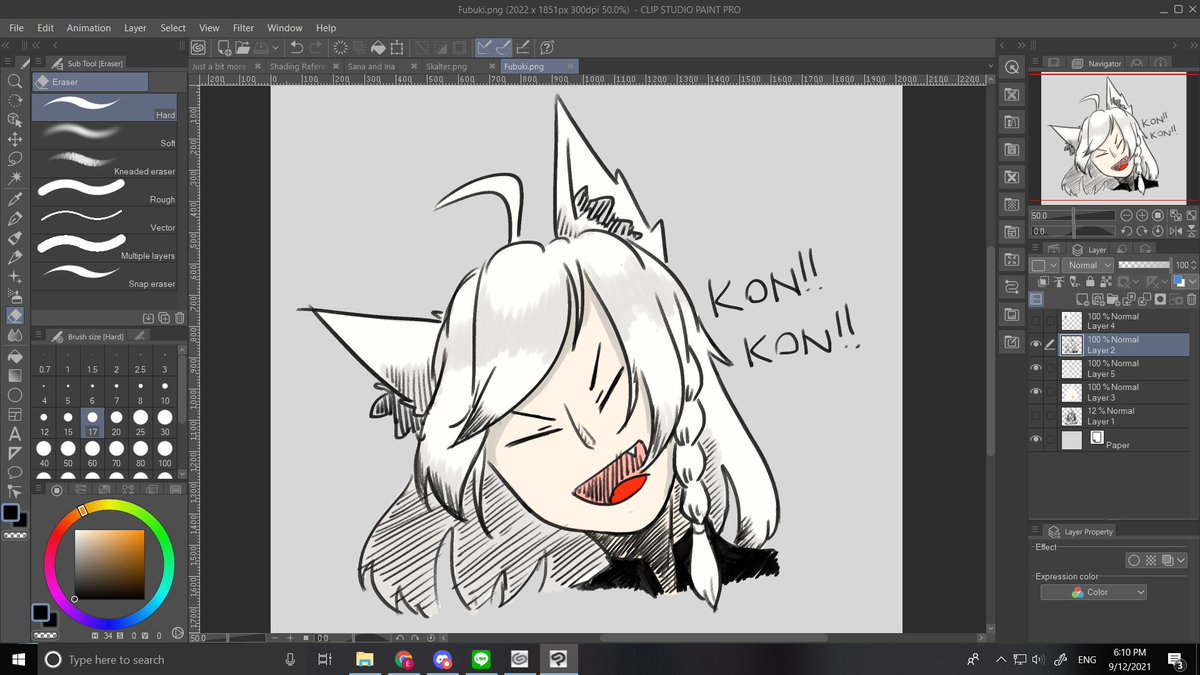Click the Scale/Rotate transform icon
The image size is (1200, 675).
coord(397,47)
